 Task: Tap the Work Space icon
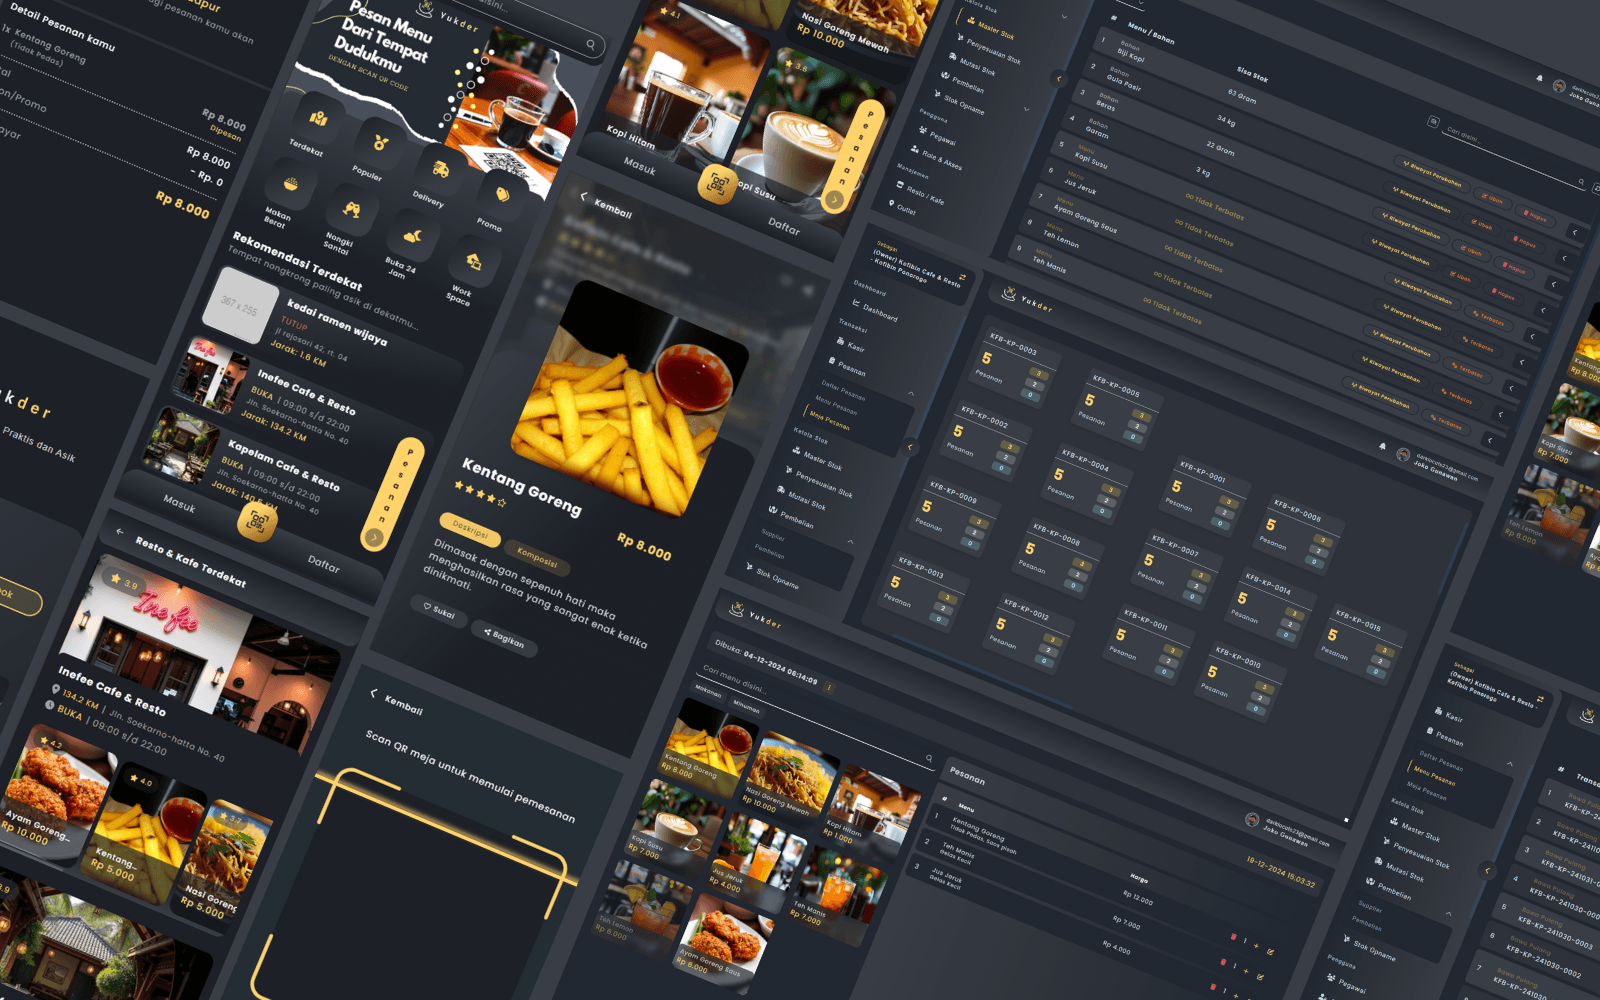[473, 262]
